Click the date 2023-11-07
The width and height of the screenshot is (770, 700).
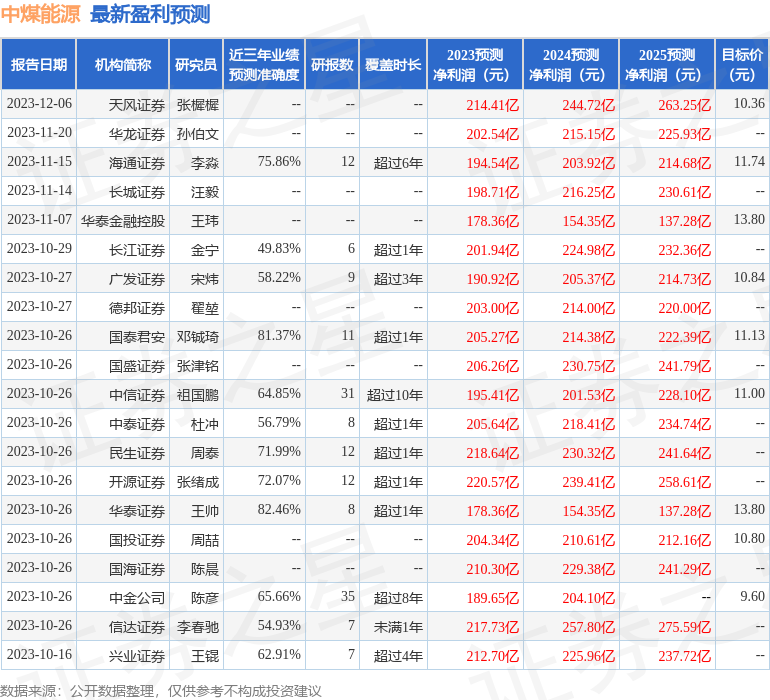[x=39, y=220]
